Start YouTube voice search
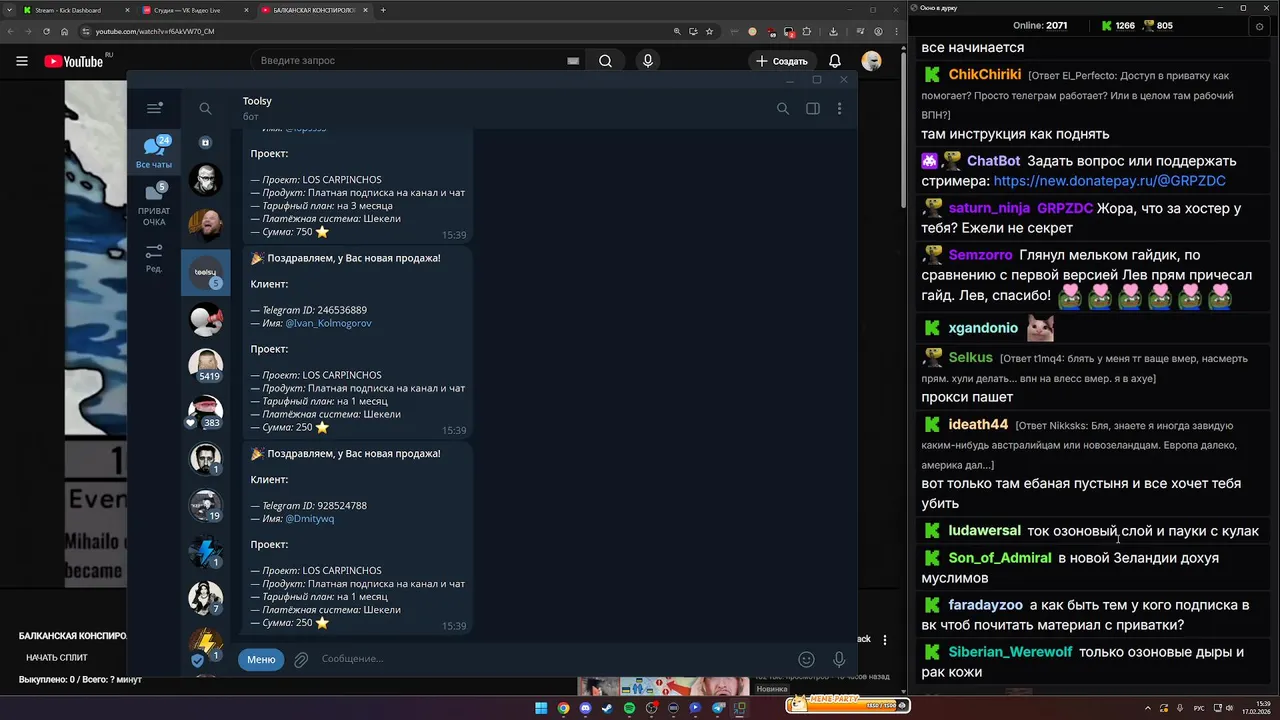Screen dimensions: 1280x720 [648, 61]
